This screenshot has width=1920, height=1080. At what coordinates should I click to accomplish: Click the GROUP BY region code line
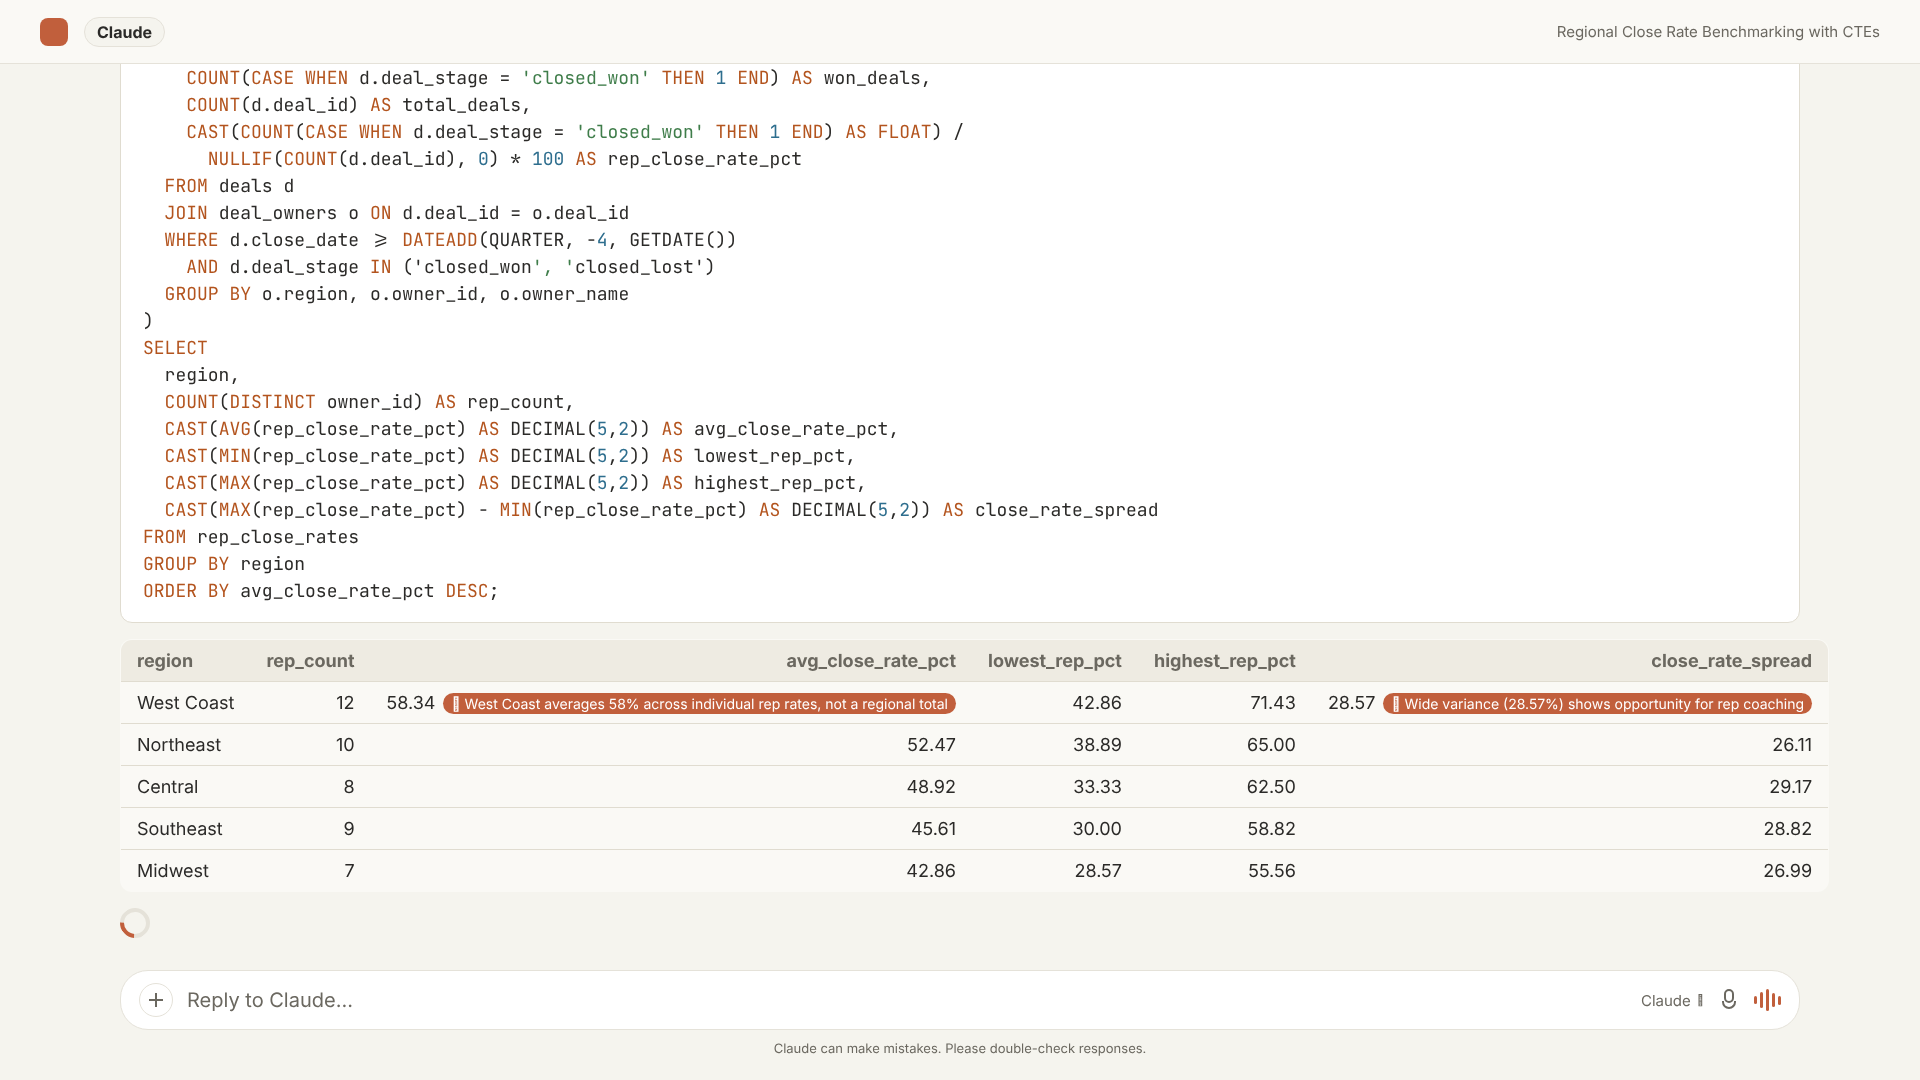pyautogui.click(x=224, y=564)
